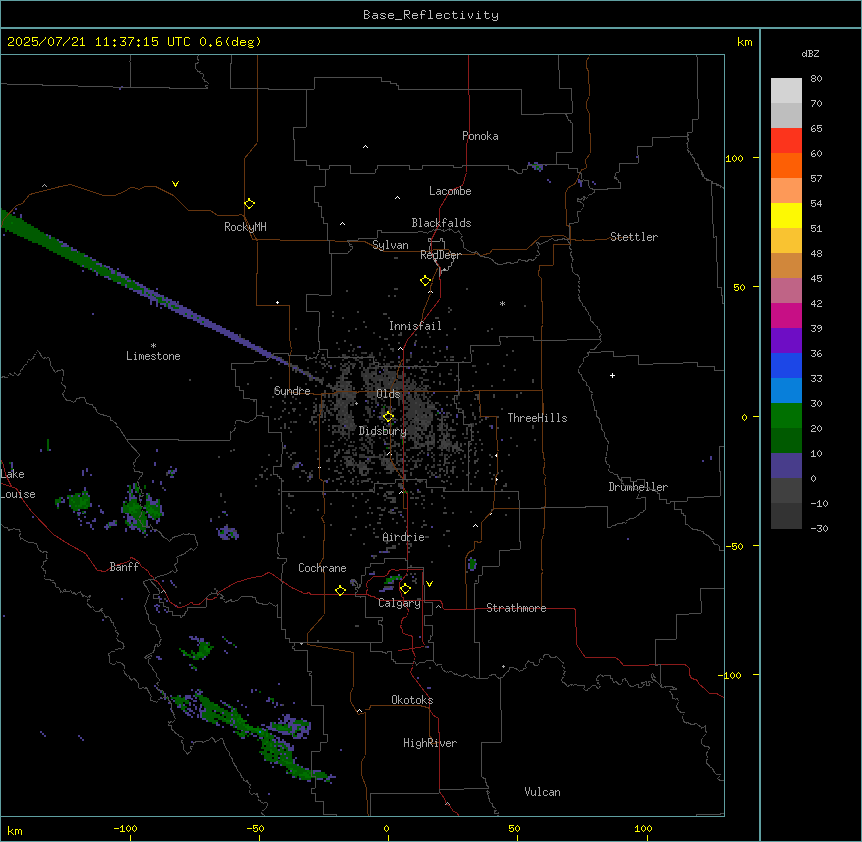Click the yellow V marker northwest of RockyMH

coord(175,184)
